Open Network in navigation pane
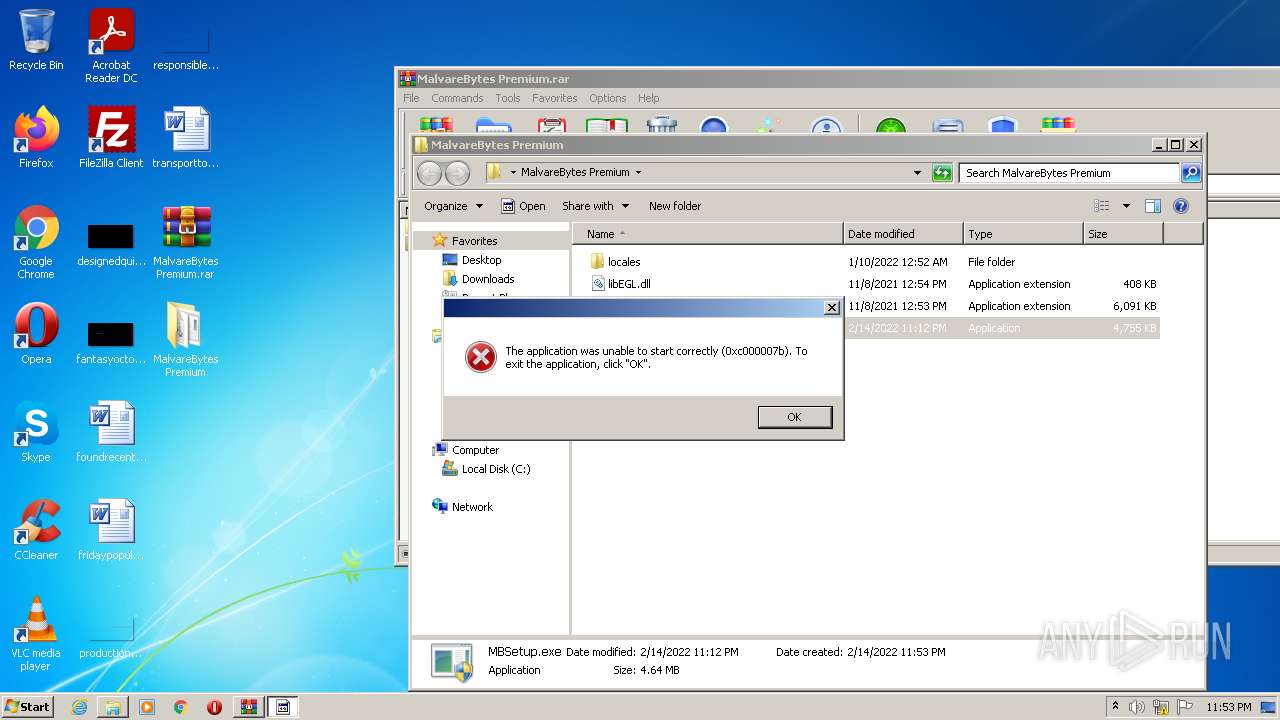1280x720 pixels. click(472, 507)
